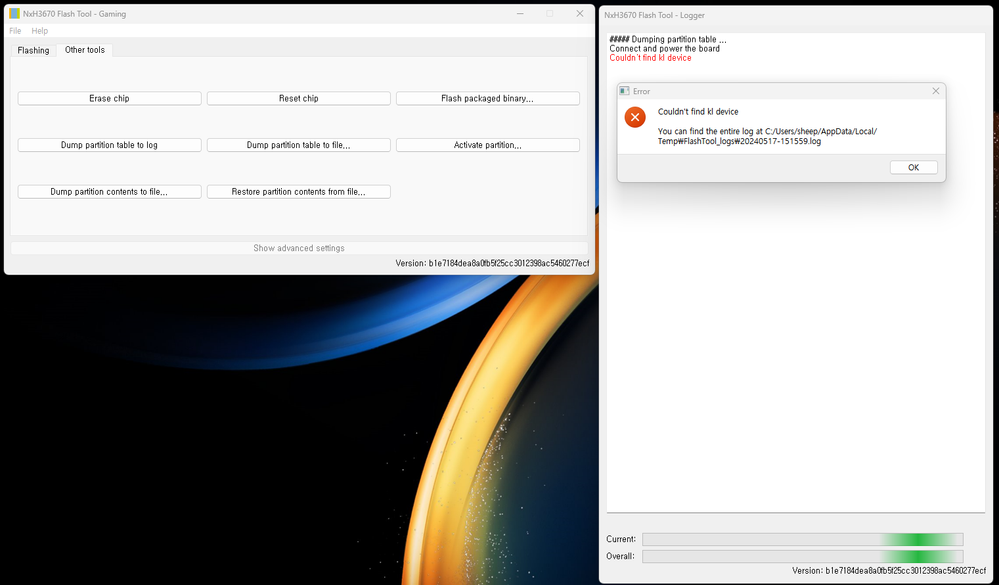This screenshot has height=585, width=999.
Task: Start Flash packaged binary
Action: click(487, 97)
